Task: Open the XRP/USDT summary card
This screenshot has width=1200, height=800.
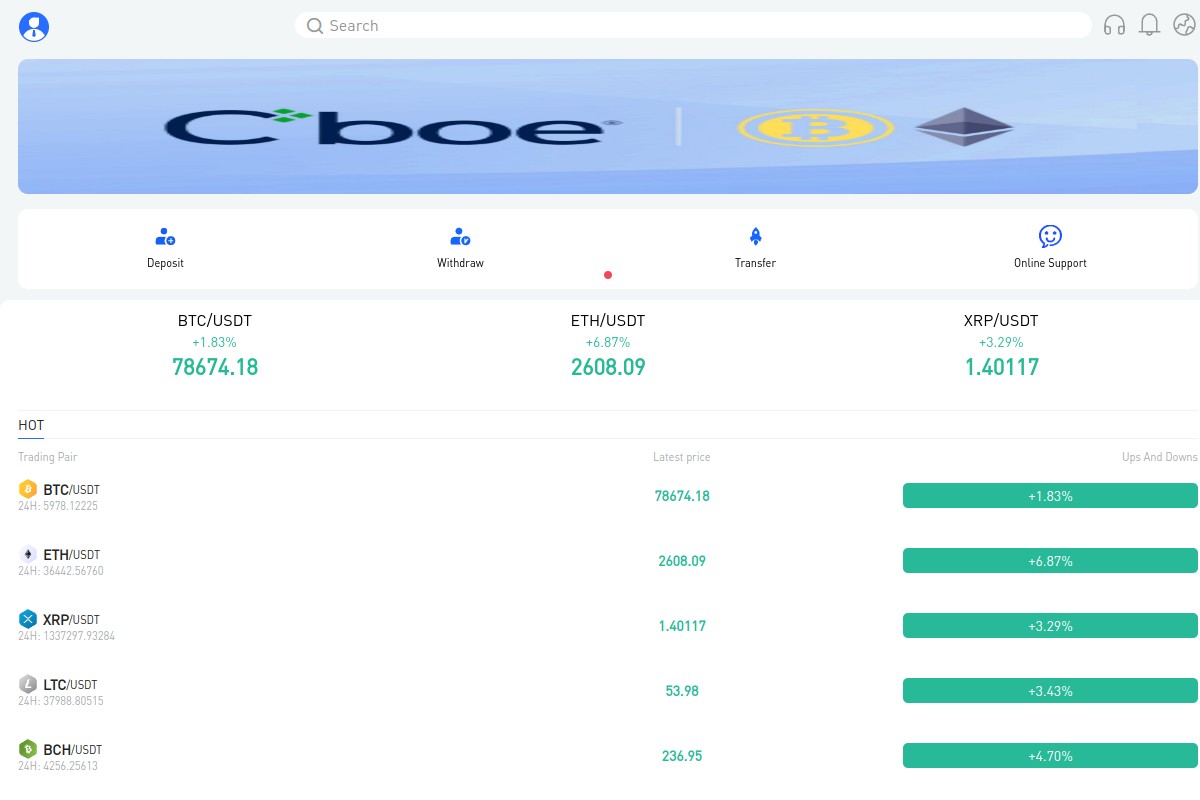Action: pyautogui.click(x=1001, y=345)
